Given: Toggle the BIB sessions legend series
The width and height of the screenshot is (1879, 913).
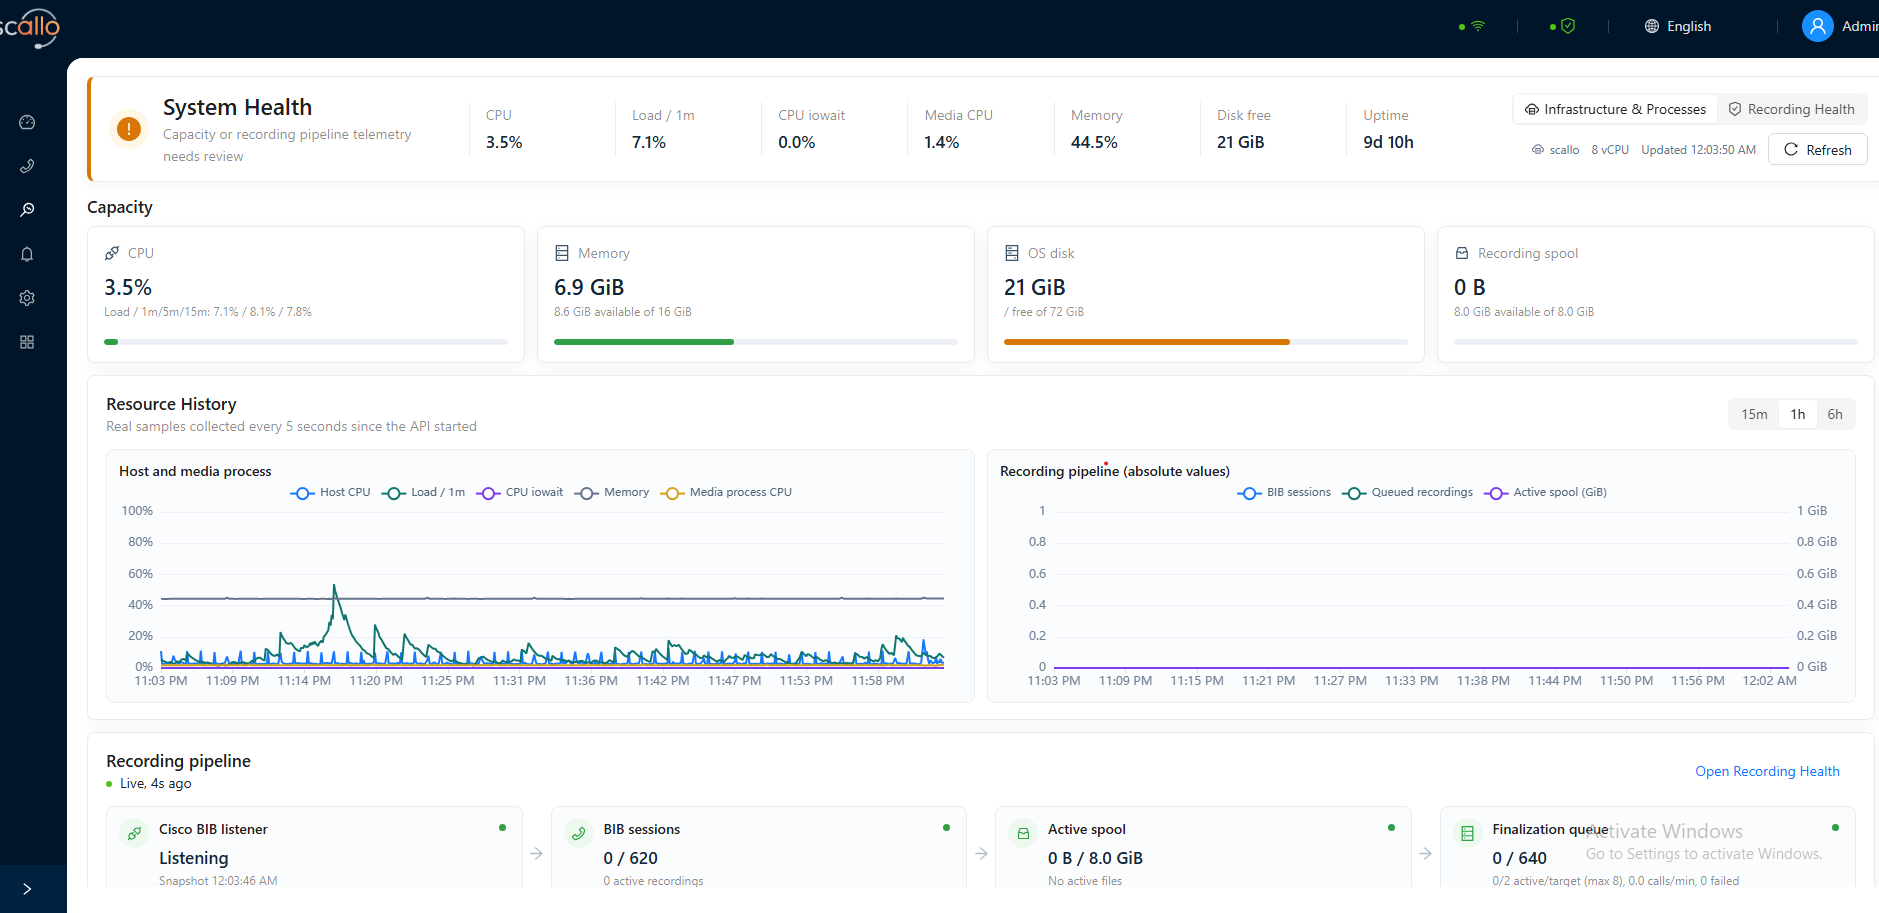Looking at the screenshot, I should tap(1284, 492).
